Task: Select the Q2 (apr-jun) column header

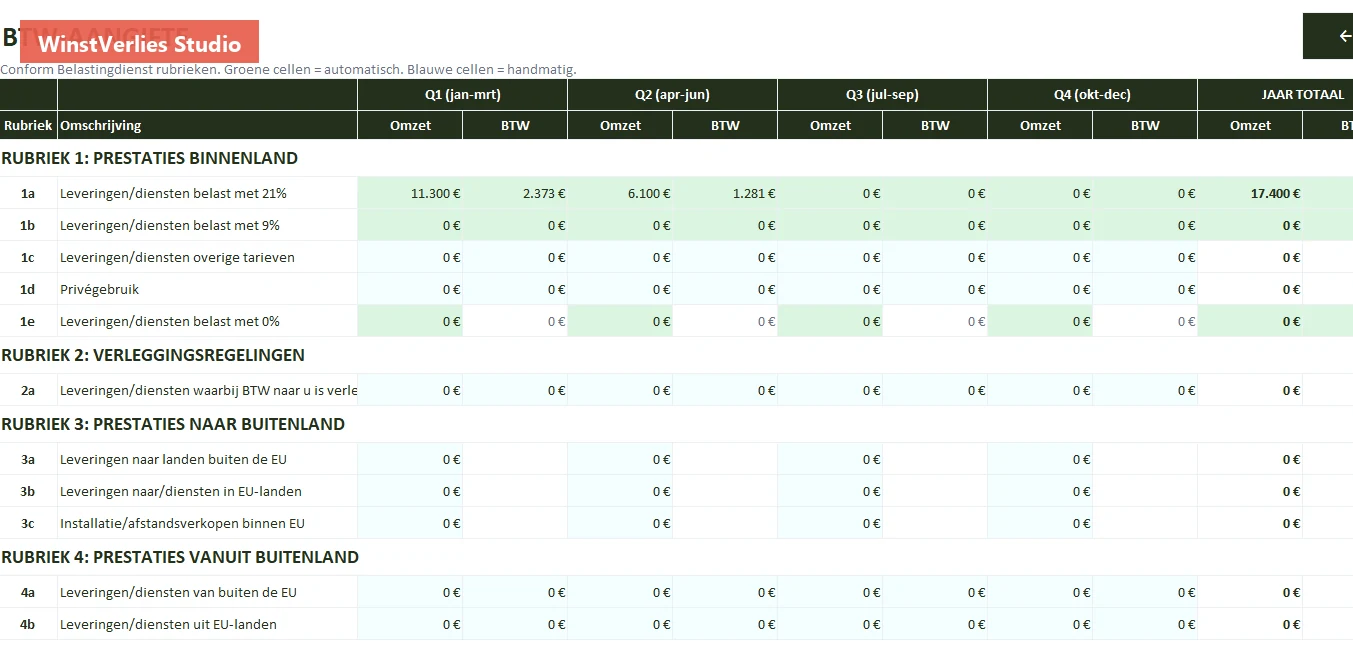Action: (672, 94)
